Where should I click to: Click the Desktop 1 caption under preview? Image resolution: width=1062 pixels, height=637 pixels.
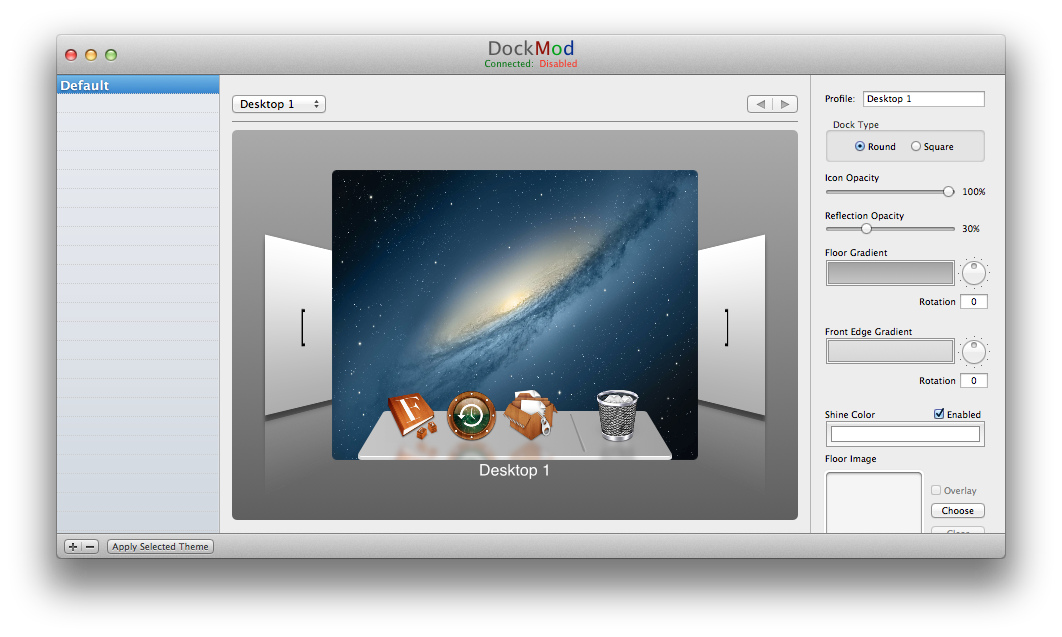click(x=514, y=470)
